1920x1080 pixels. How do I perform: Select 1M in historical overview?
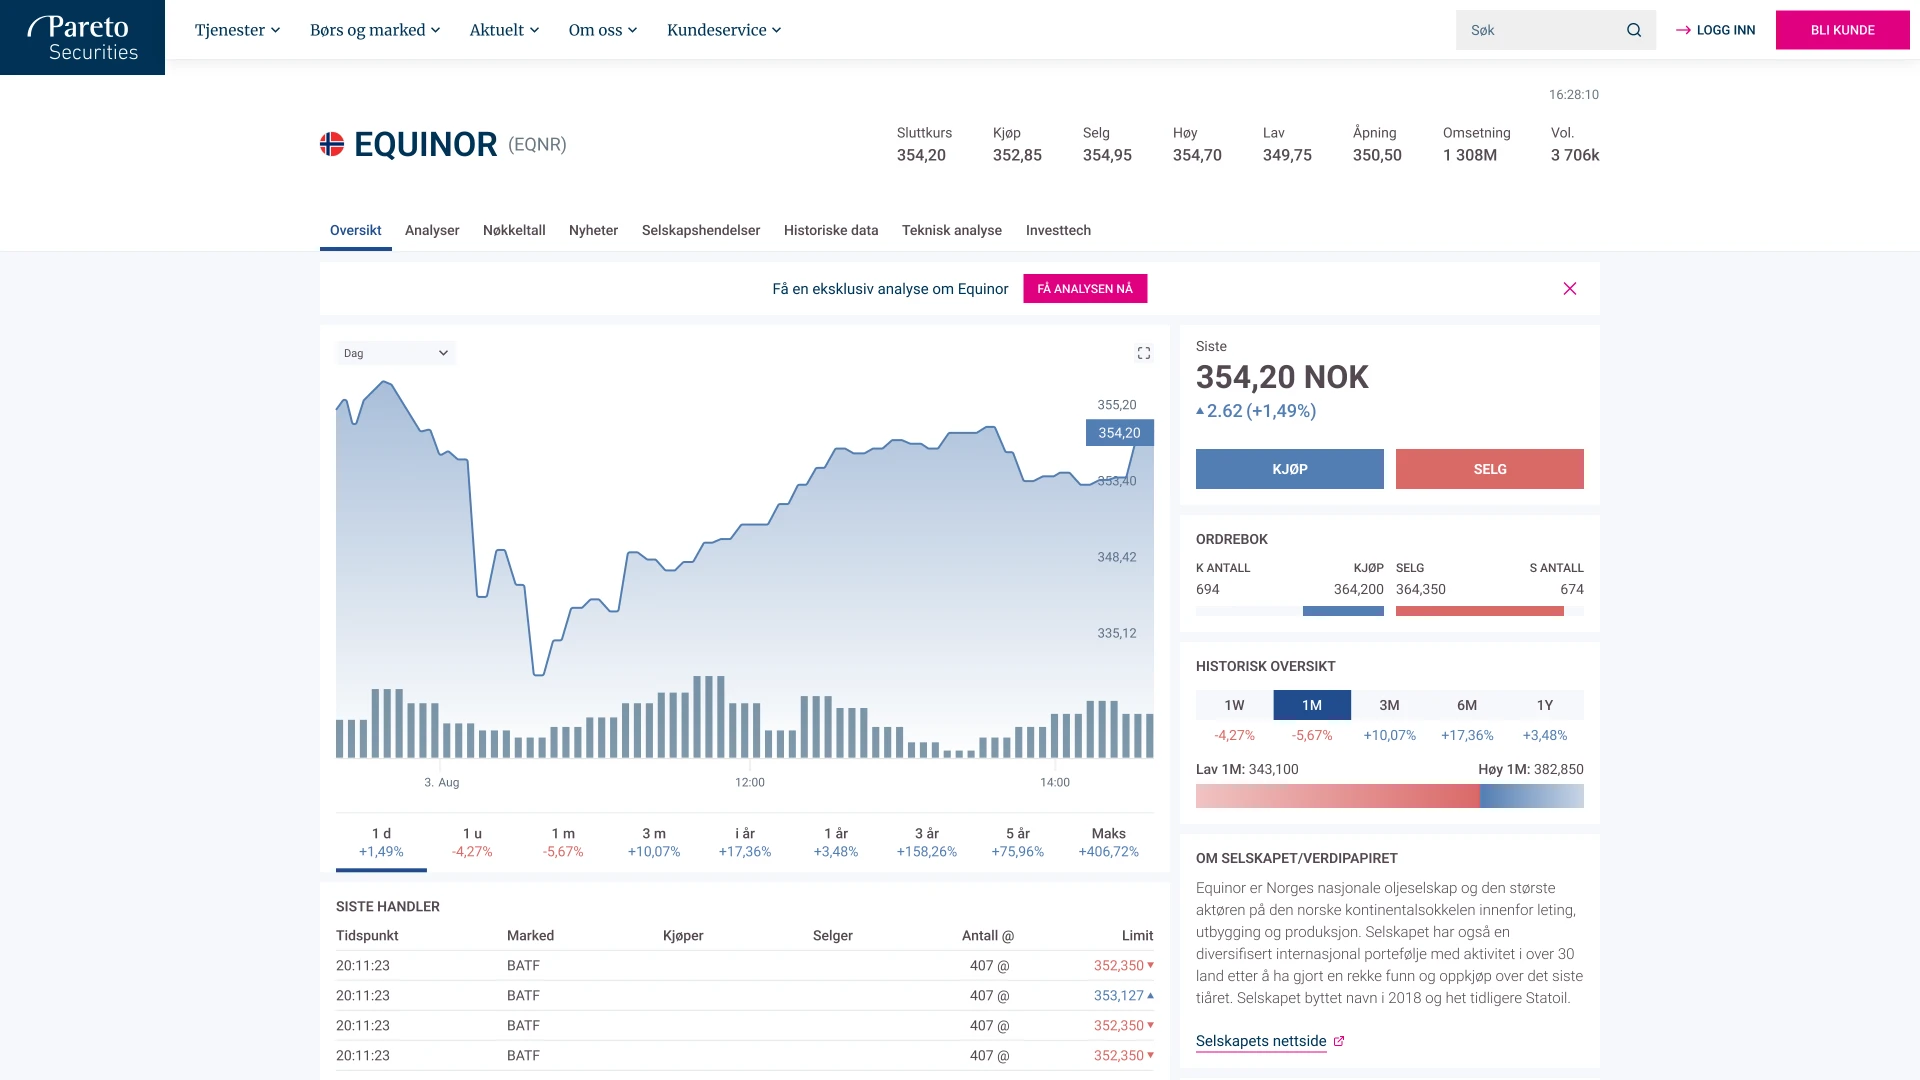coord(1312,705)
